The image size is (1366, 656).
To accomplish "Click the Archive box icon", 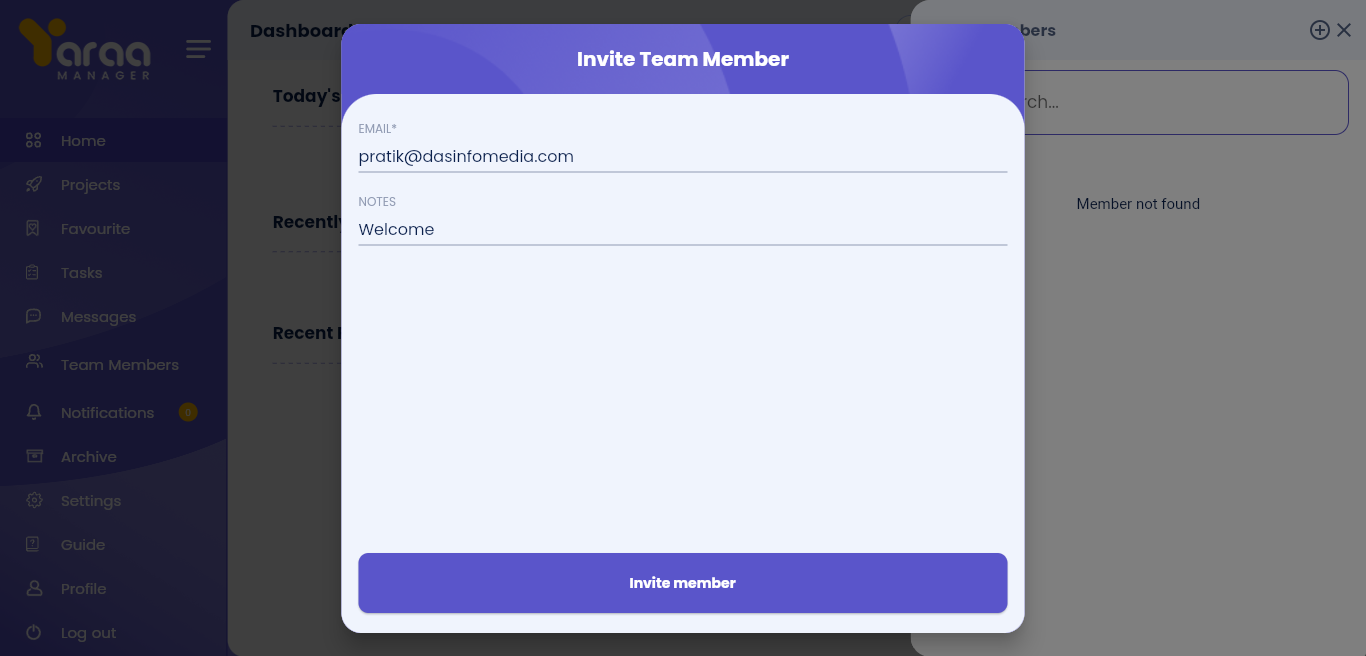I will (34, 457).
